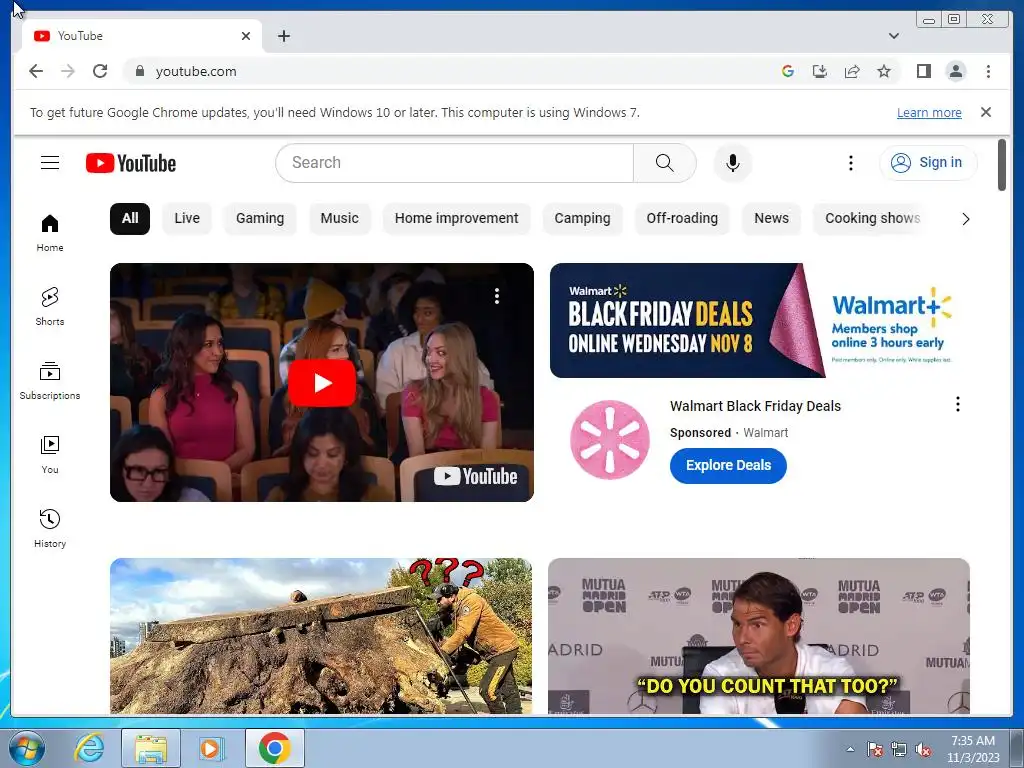Click the page vertical scrollbar thumb
1024x768 pixels.
[x=1002, y=165]
